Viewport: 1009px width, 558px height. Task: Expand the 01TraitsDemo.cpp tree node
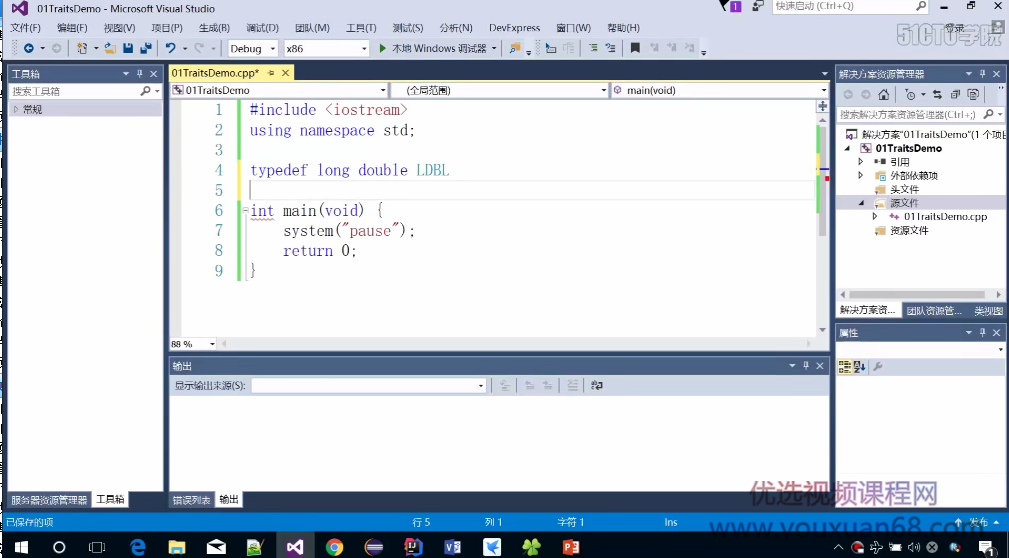875,216
